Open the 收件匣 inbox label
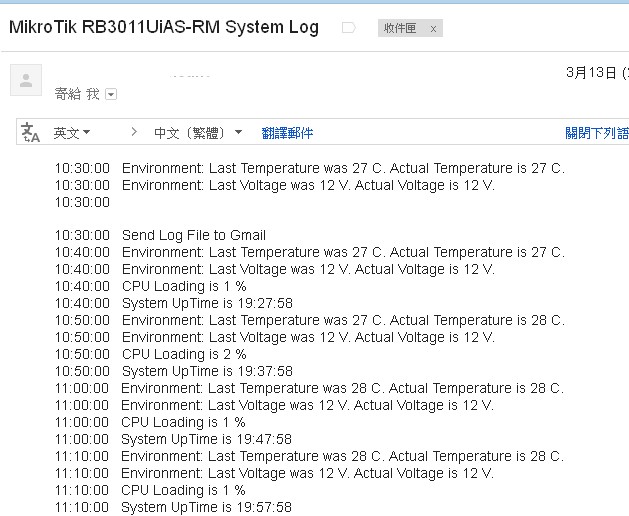The height and width of the screenshot is (516, 629). pos(400,28)
